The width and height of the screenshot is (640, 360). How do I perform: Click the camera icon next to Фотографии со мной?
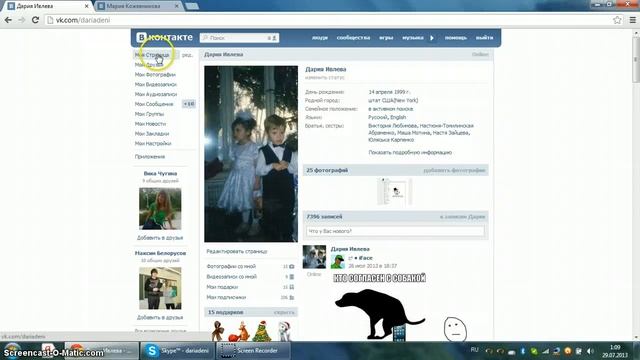click(x=291, y=267)
